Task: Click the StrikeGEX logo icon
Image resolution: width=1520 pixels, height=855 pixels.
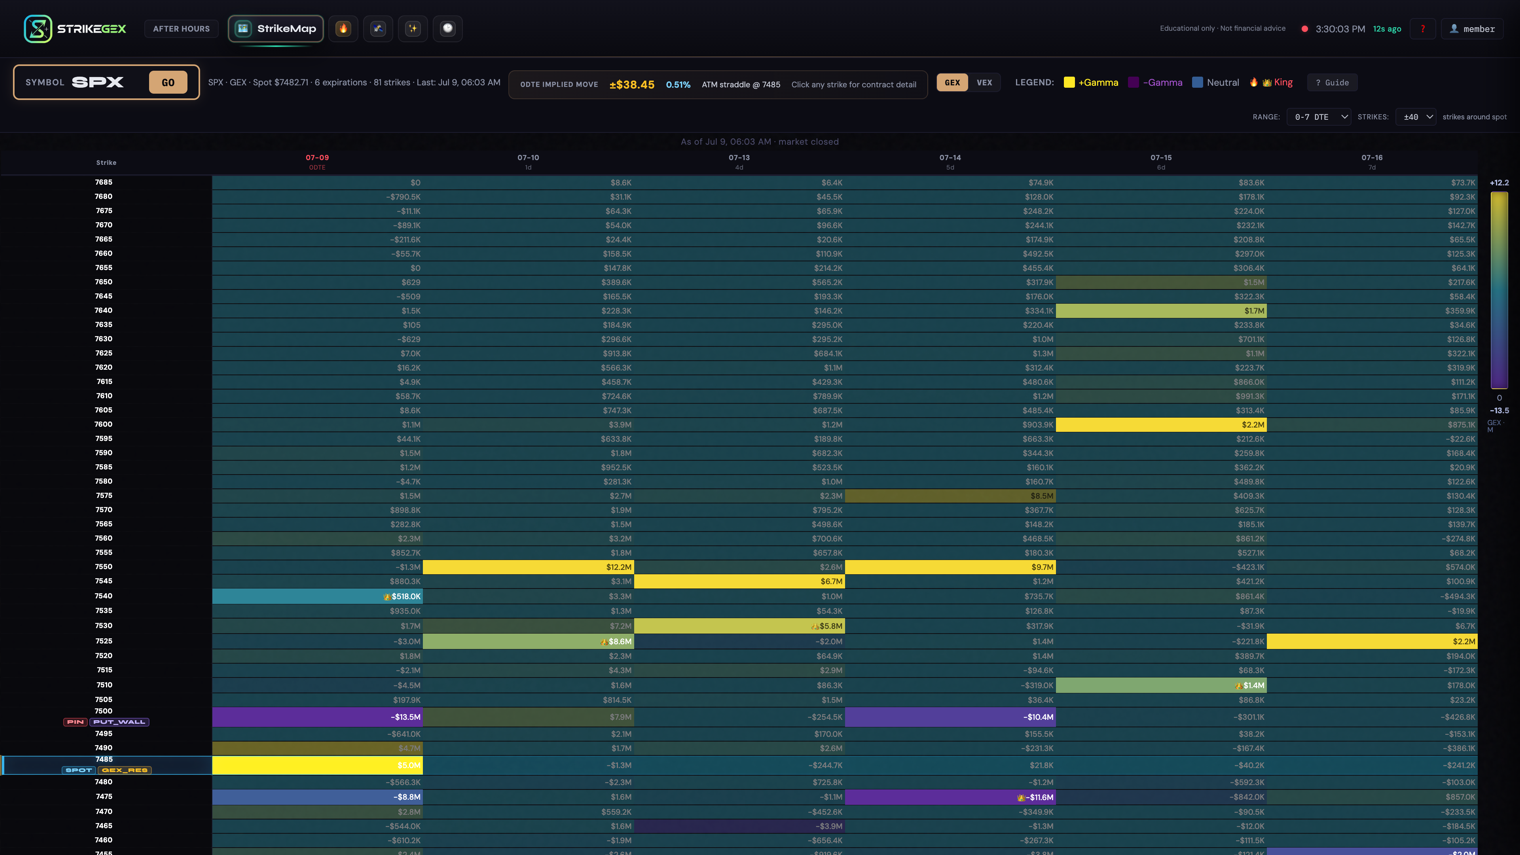Action: 38,29
